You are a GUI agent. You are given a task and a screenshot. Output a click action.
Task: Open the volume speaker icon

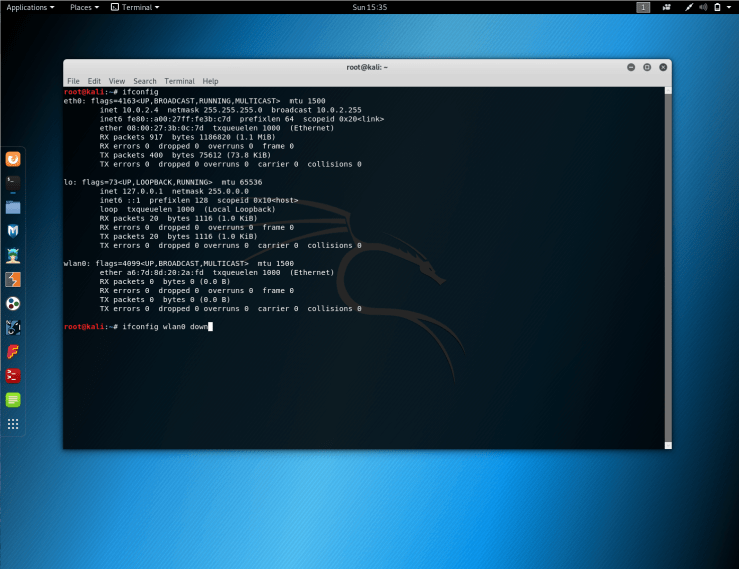703,7
